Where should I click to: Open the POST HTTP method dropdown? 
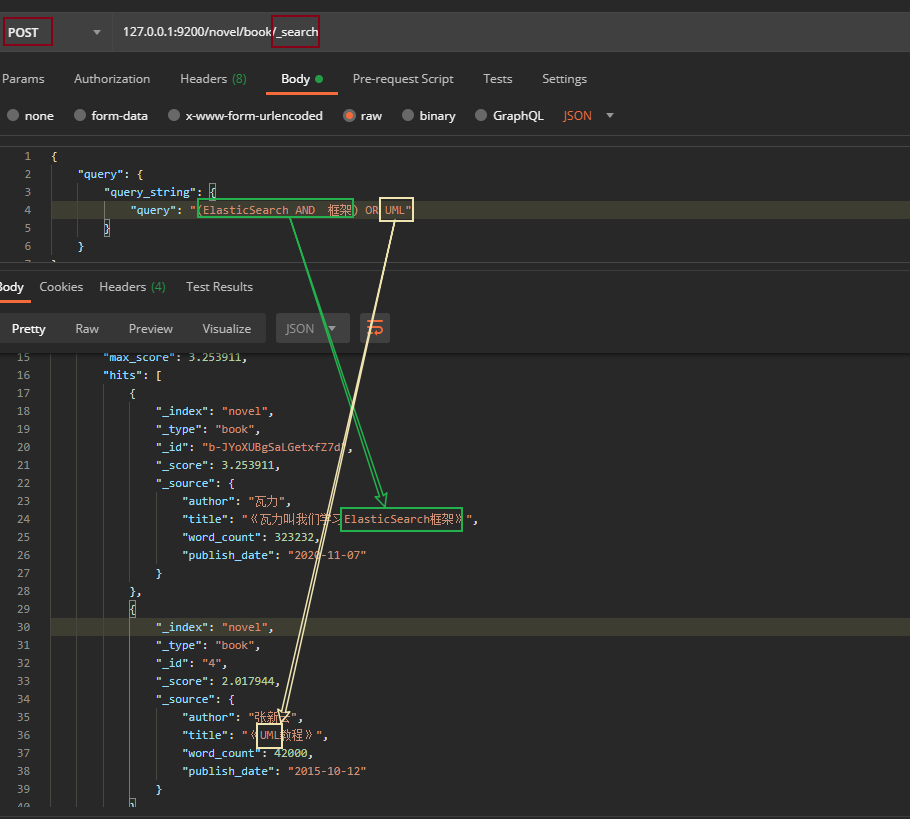[55, 32]
